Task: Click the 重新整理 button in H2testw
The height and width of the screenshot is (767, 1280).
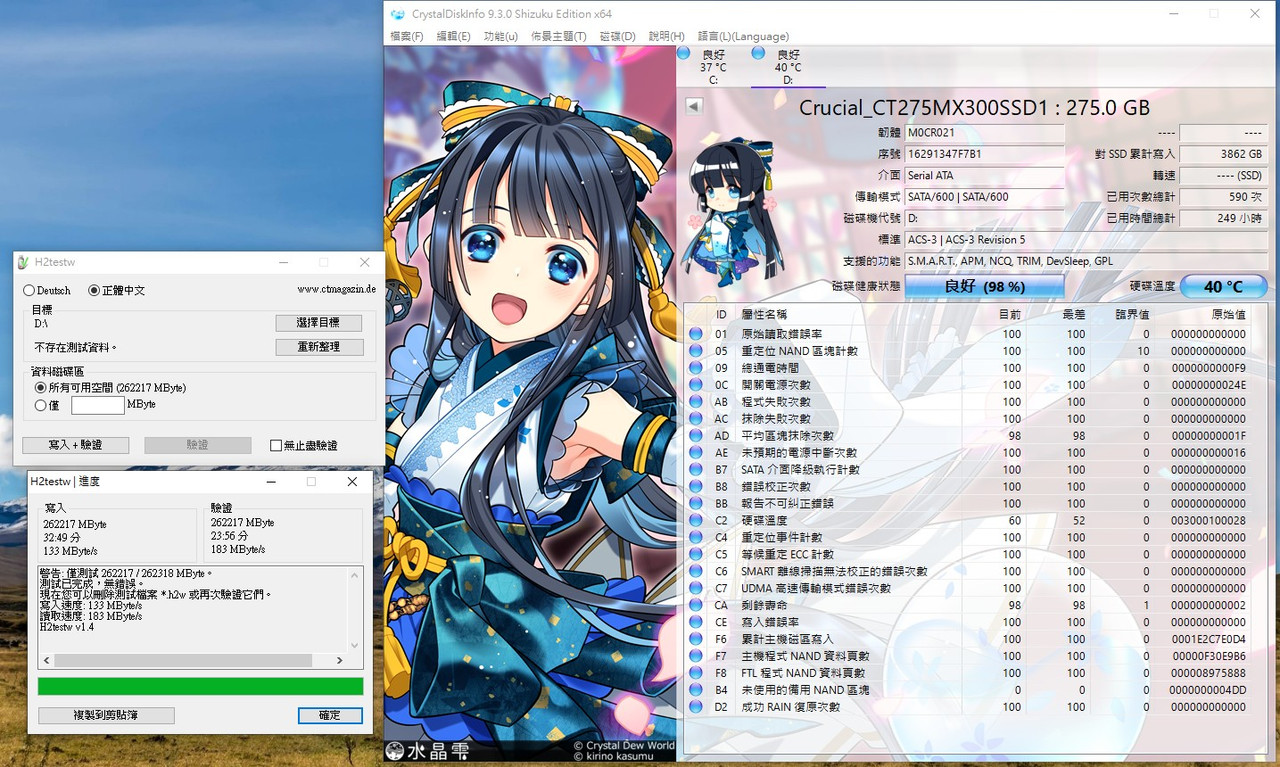Action: [319, 347]
